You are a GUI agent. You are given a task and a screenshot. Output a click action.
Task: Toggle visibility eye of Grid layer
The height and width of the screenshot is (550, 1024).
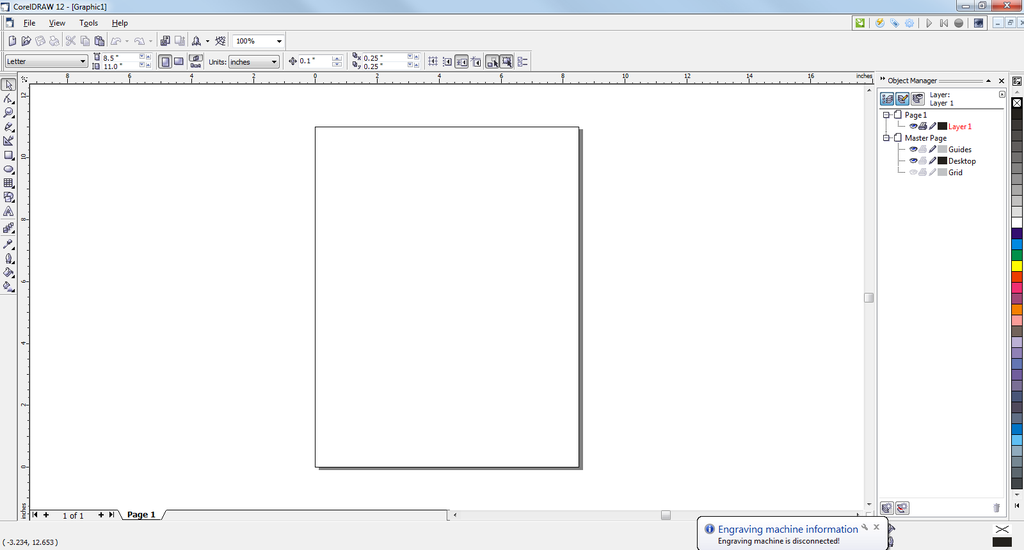coord(913,172)
